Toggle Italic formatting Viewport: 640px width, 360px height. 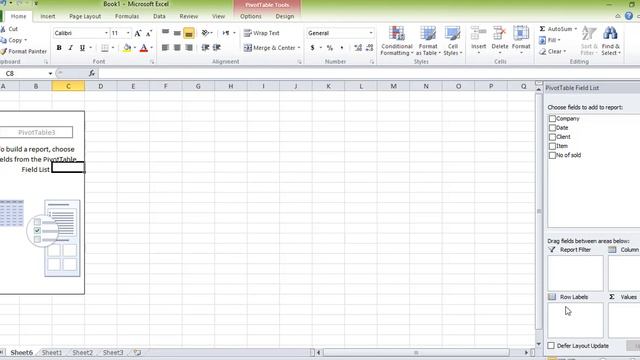click(x=70, y=48)
